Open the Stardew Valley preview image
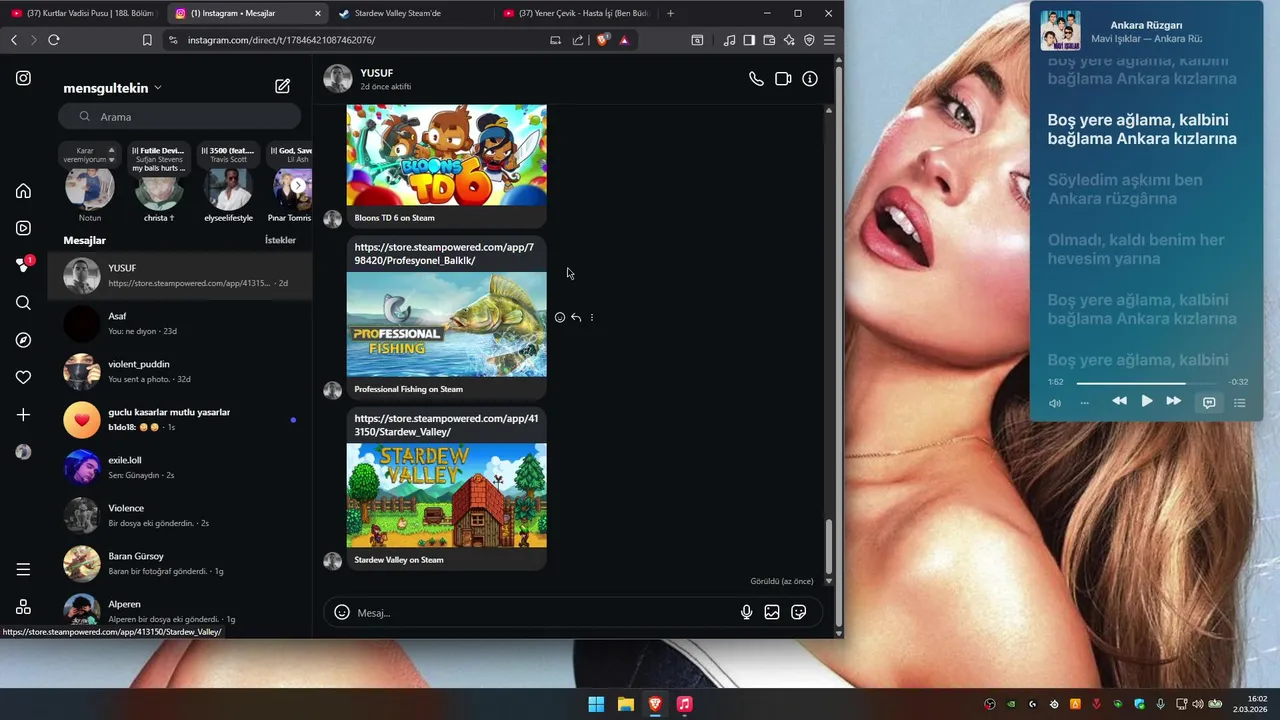1280x720 pixels. (x=446, y=495)
